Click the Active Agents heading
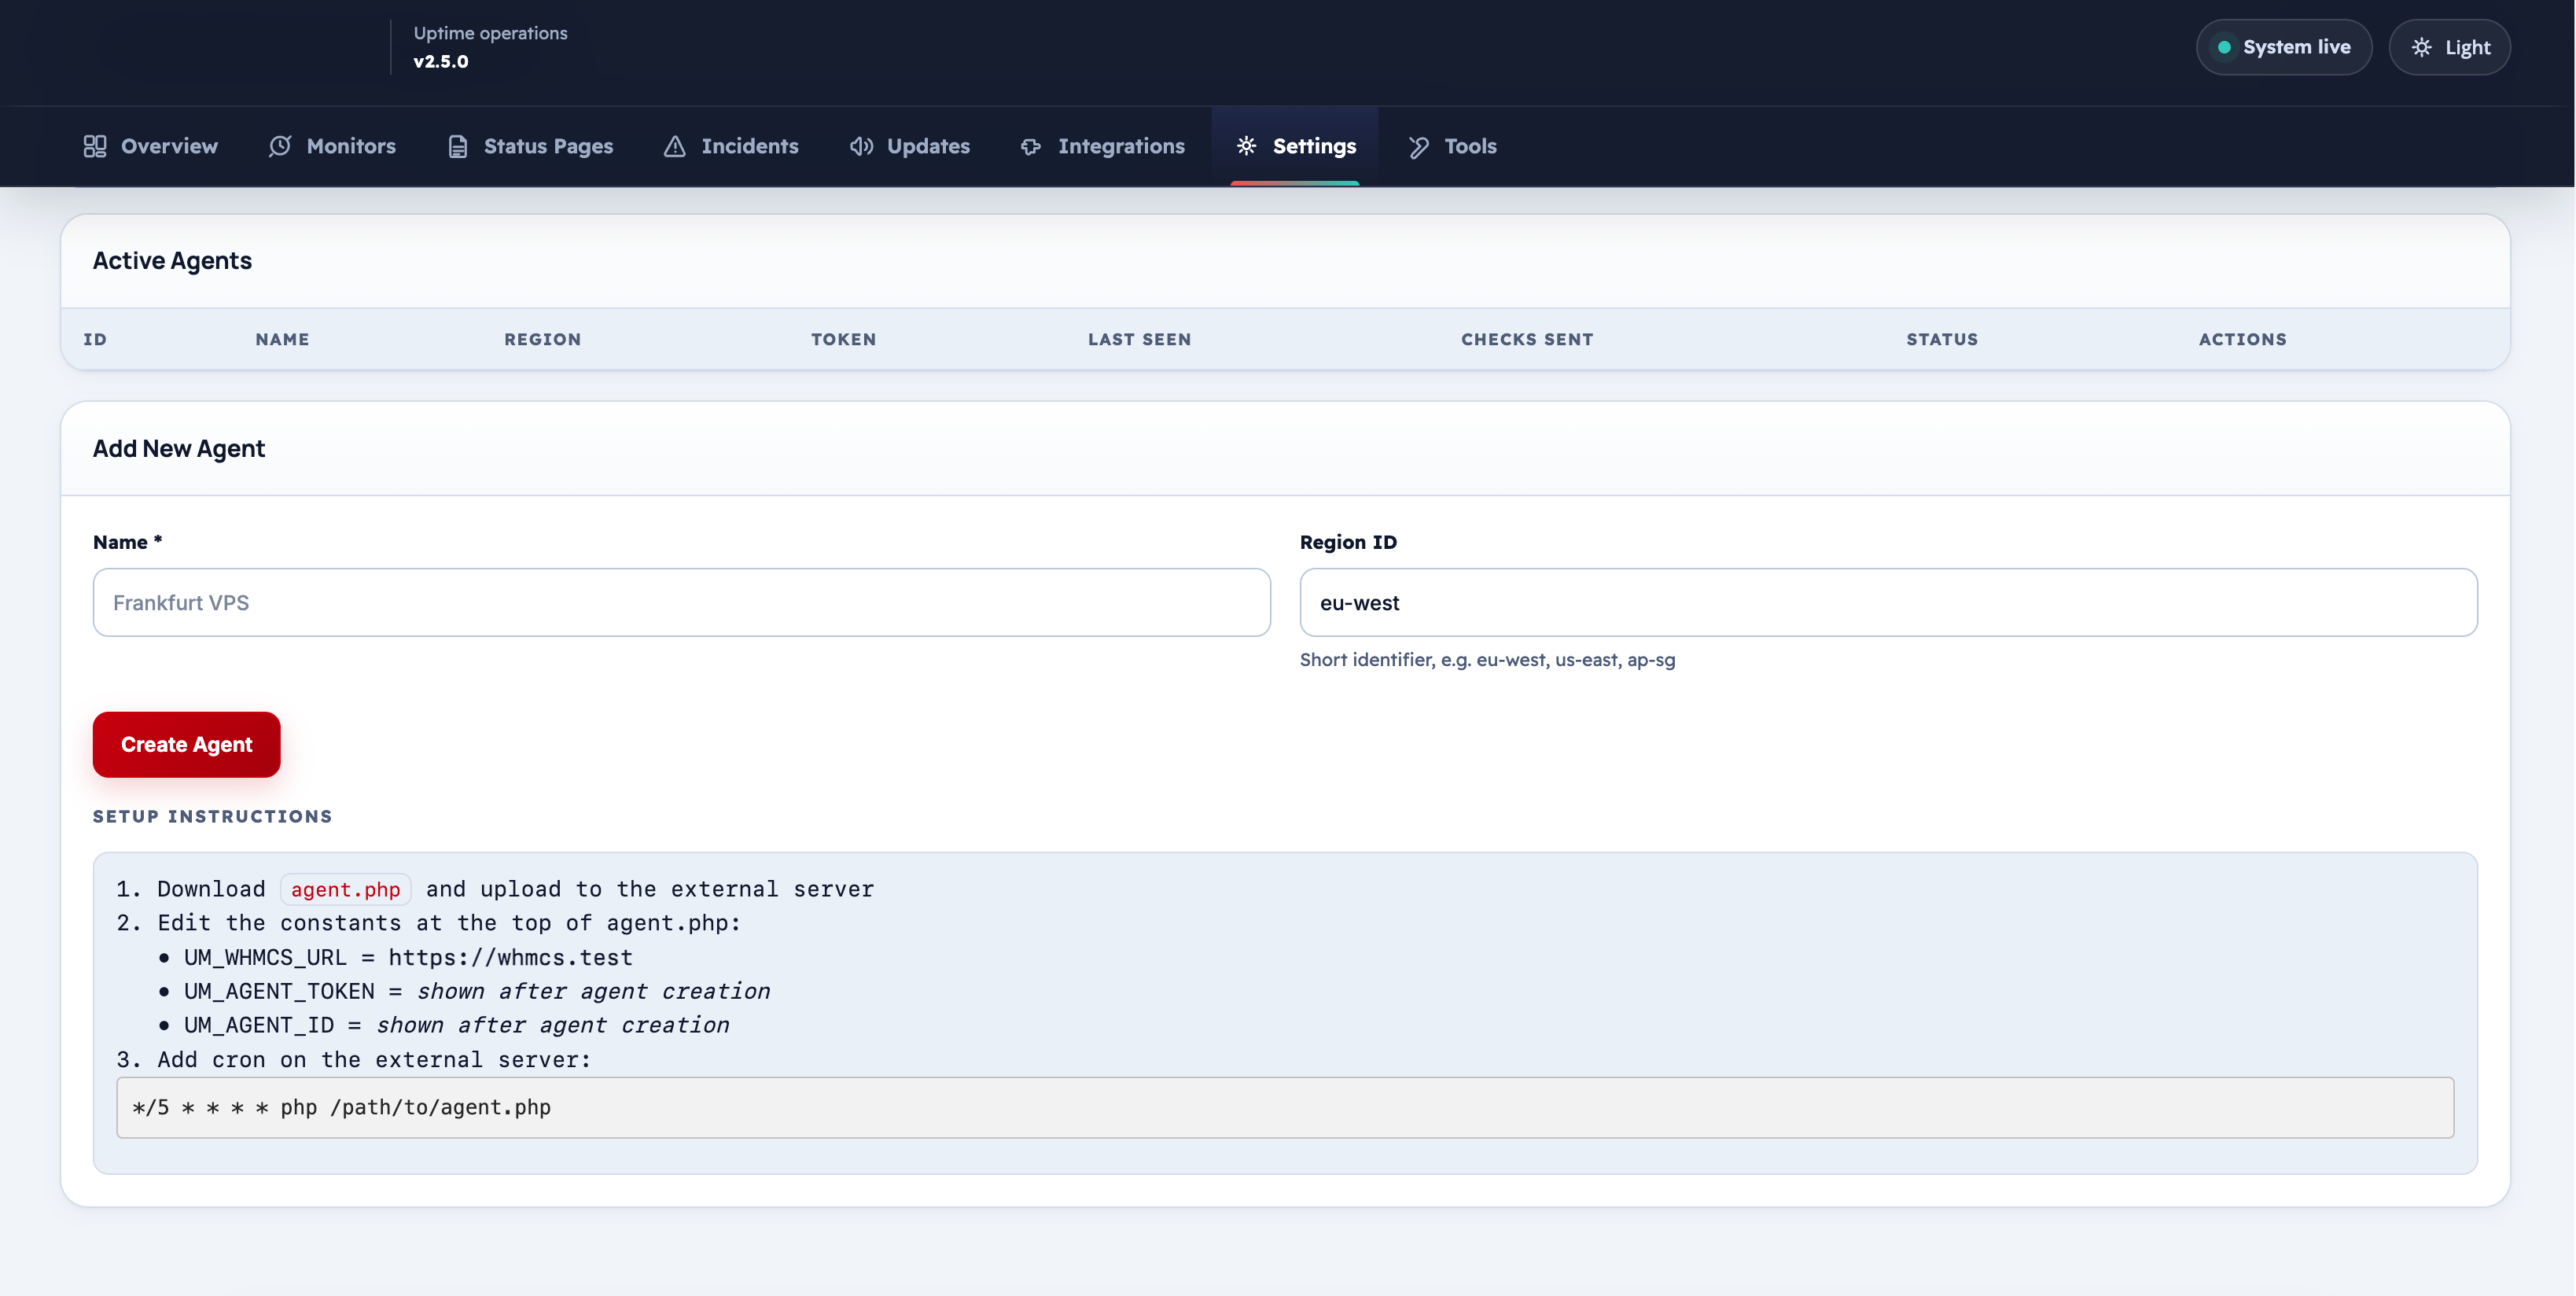 [172, 260]
